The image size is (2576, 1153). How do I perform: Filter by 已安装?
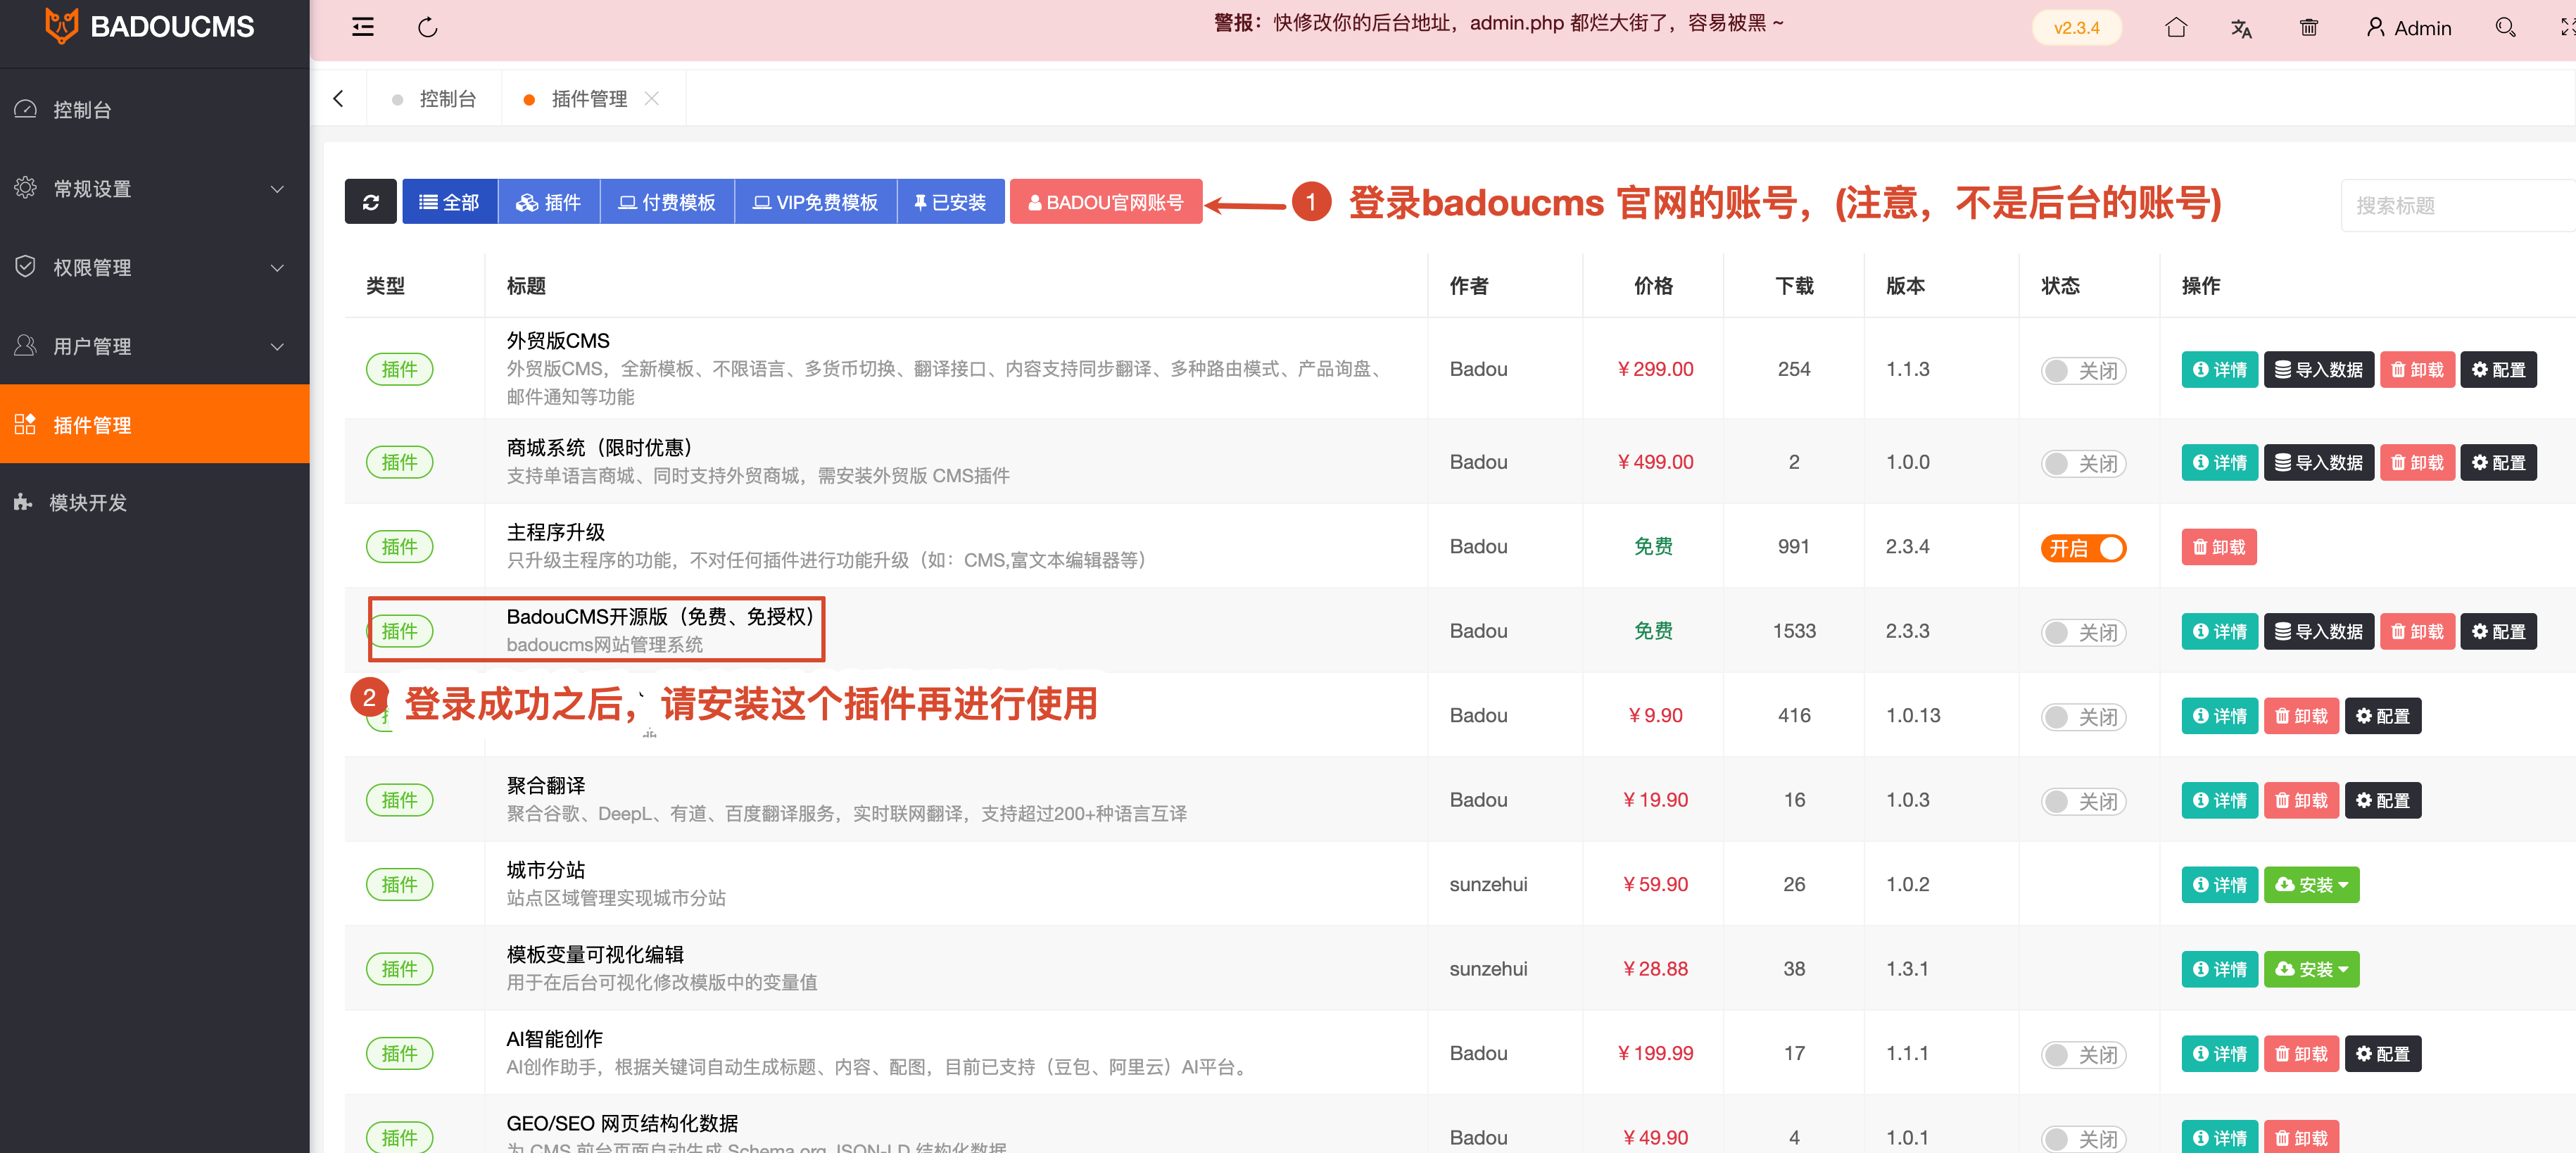click(x=950, y=202)
